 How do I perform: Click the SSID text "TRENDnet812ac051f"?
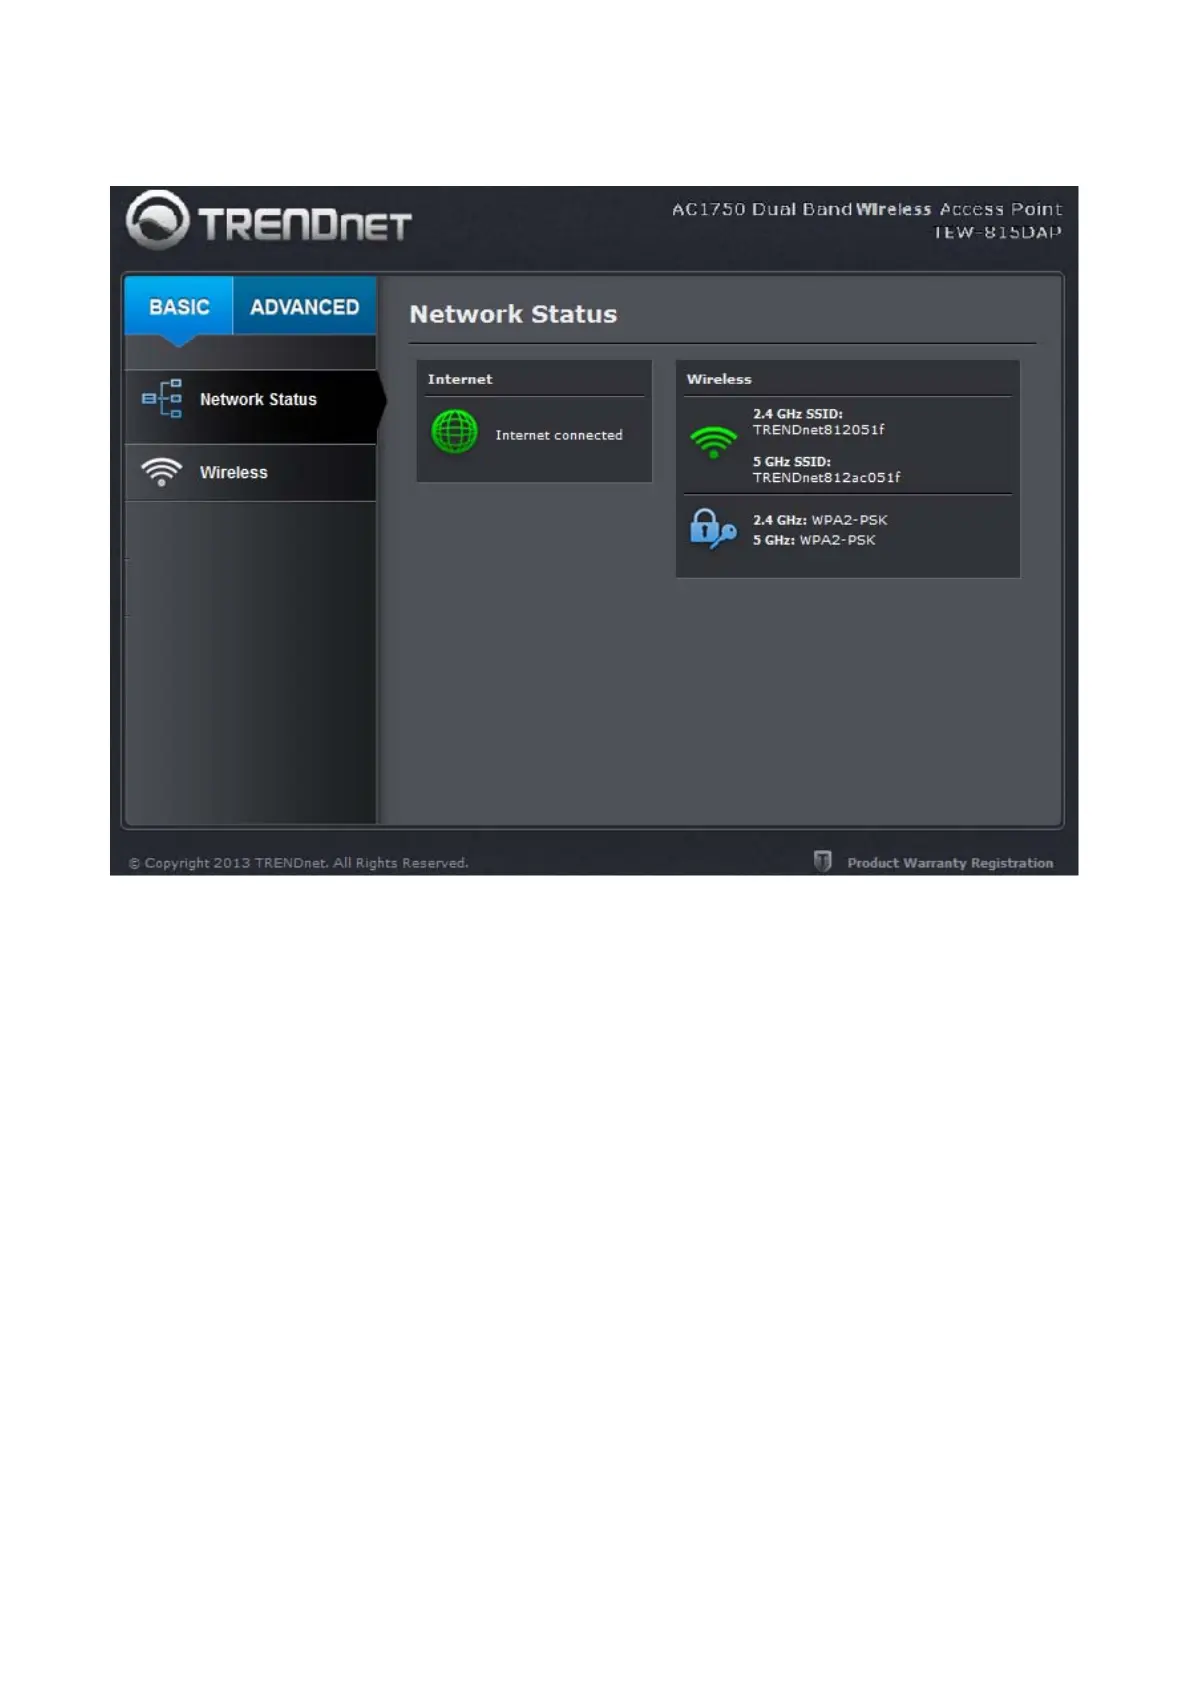point(827,478)
